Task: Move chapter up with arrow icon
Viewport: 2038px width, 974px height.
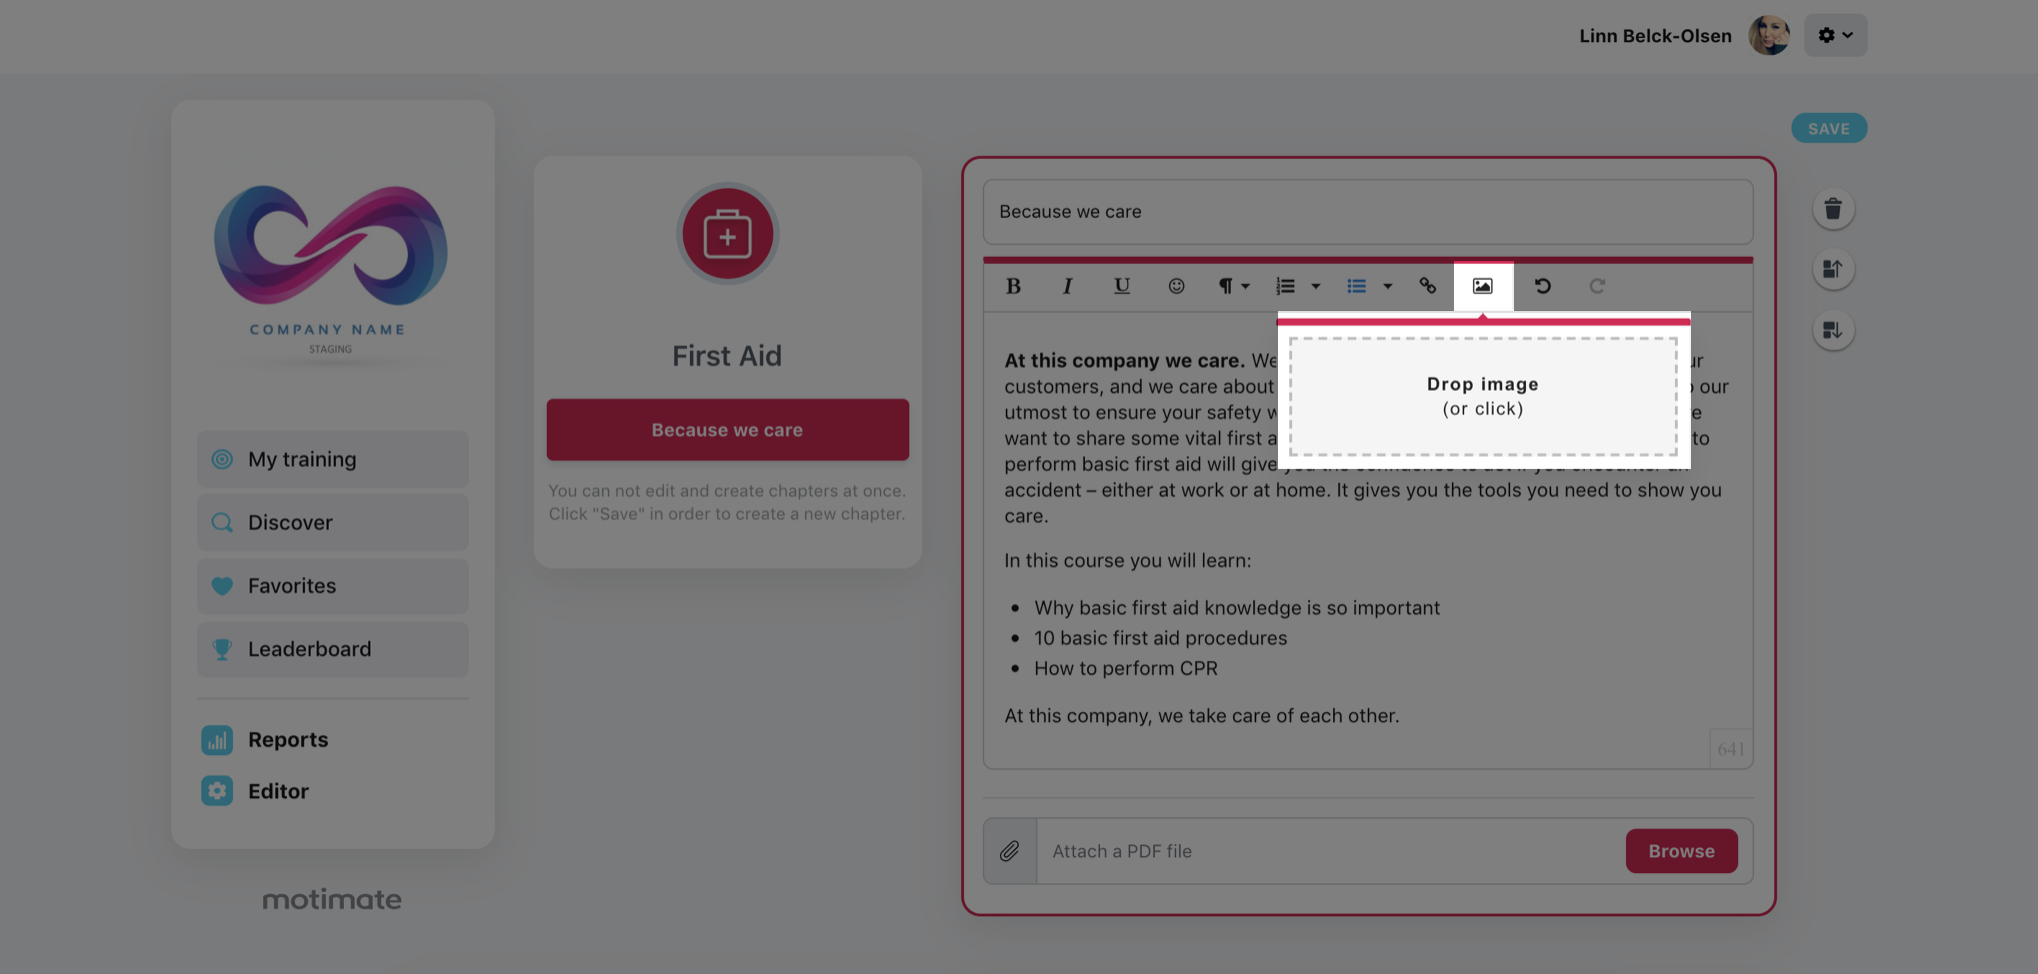Action: pyautogui.click(x=1833, y=269)
